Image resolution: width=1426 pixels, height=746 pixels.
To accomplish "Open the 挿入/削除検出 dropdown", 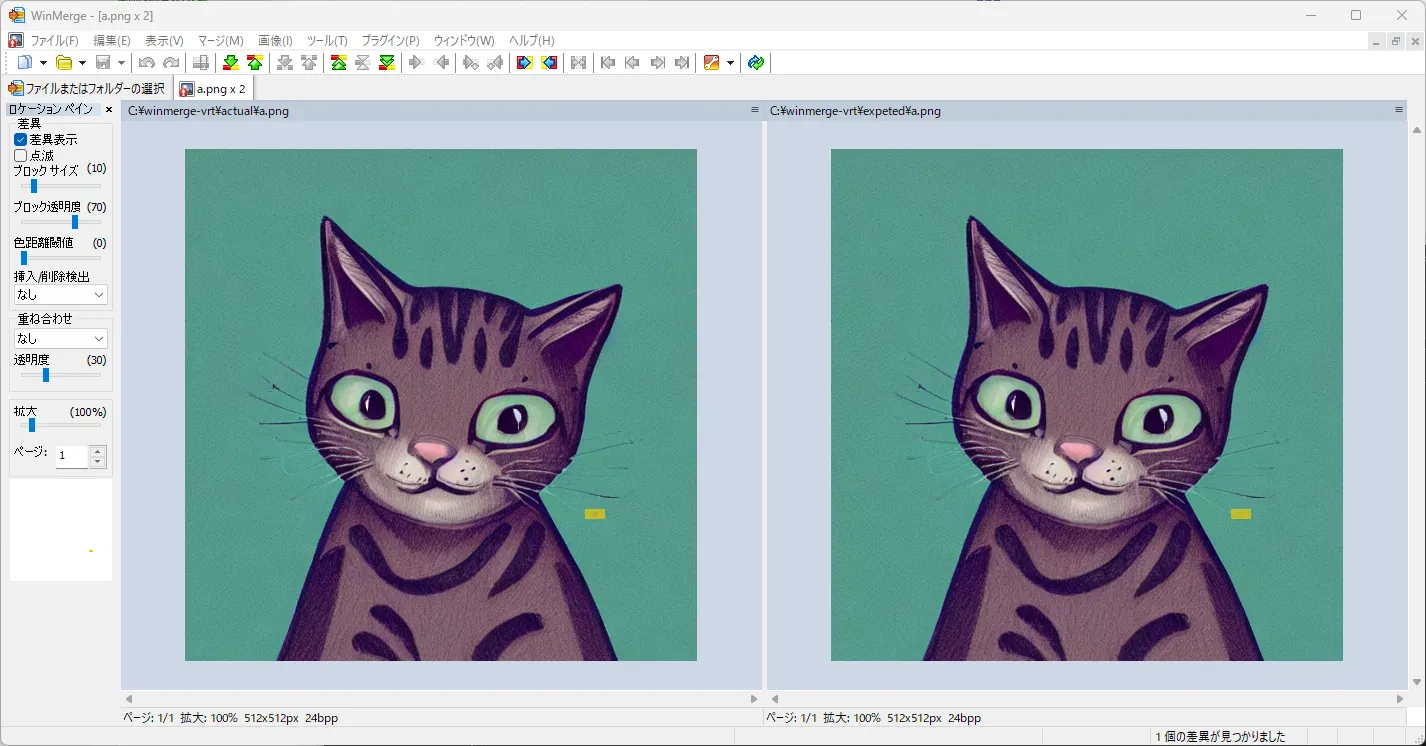I will 60,294.
